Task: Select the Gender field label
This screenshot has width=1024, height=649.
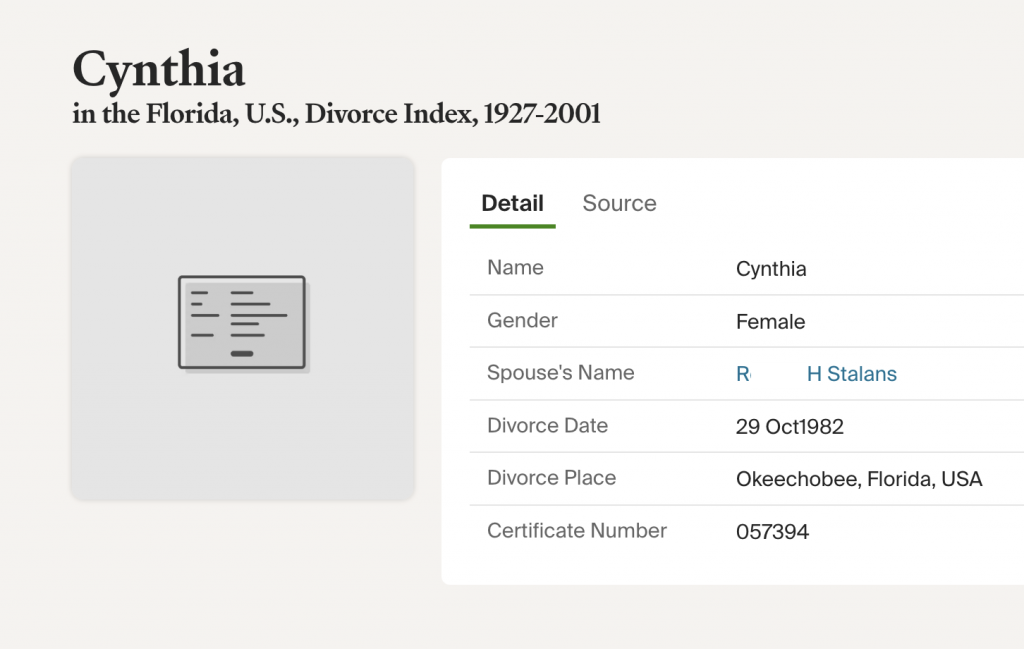Action: pos(522,320)
